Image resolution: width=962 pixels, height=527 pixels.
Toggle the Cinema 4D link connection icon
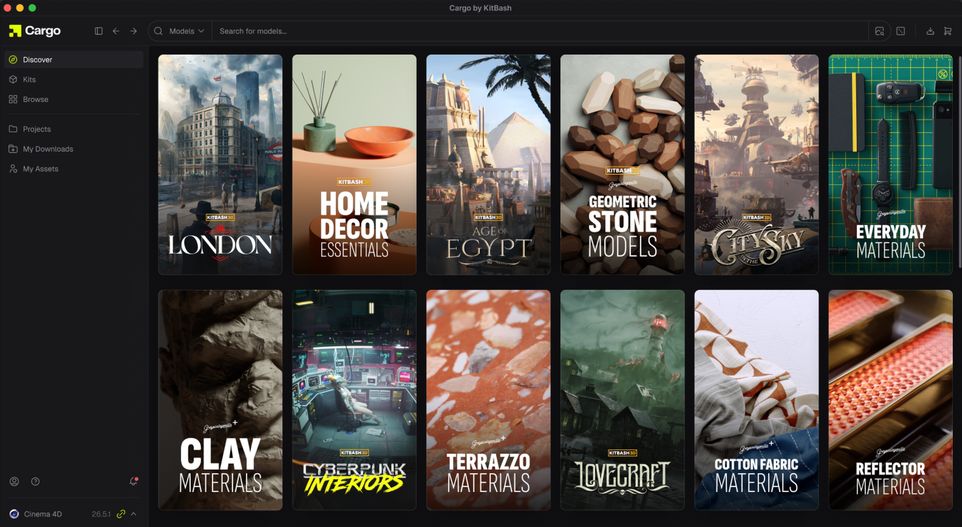click(x=121, y=514)
